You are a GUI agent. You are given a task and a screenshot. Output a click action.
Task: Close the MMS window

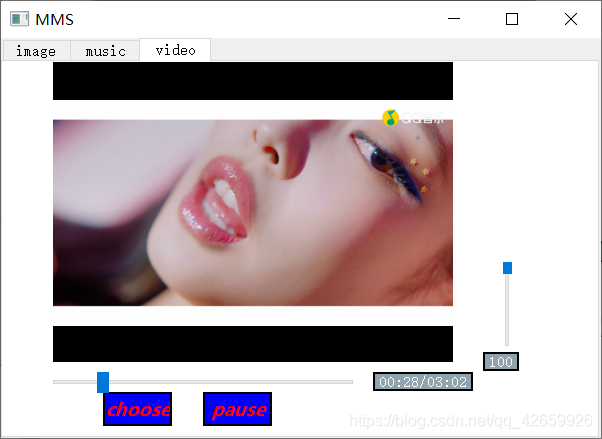[571, 18]
